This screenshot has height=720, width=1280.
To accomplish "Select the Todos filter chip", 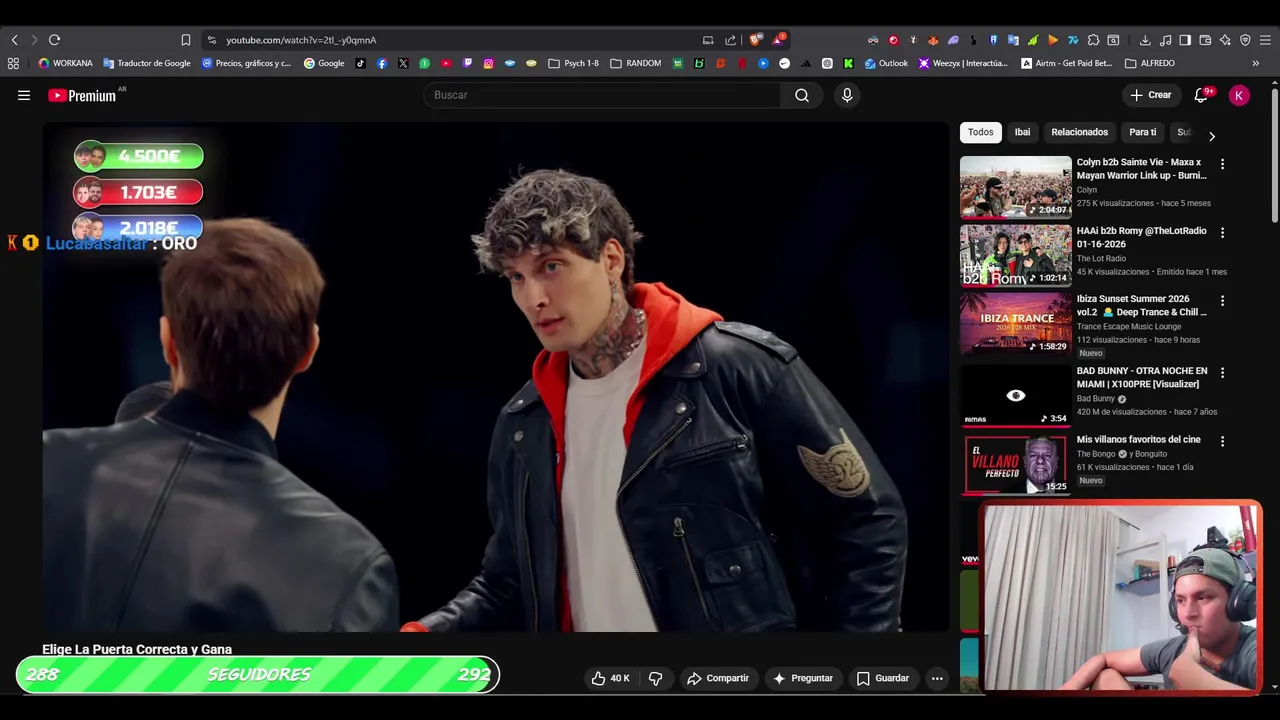I will (981, 132).
